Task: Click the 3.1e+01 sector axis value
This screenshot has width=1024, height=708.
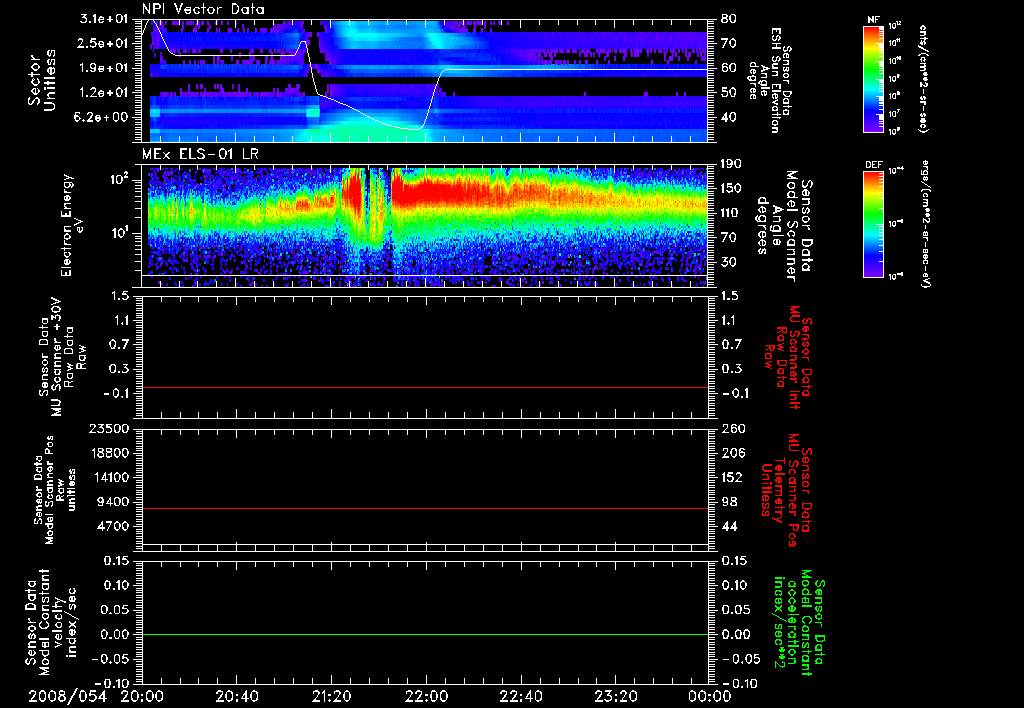Action: (x=104, y=18)
